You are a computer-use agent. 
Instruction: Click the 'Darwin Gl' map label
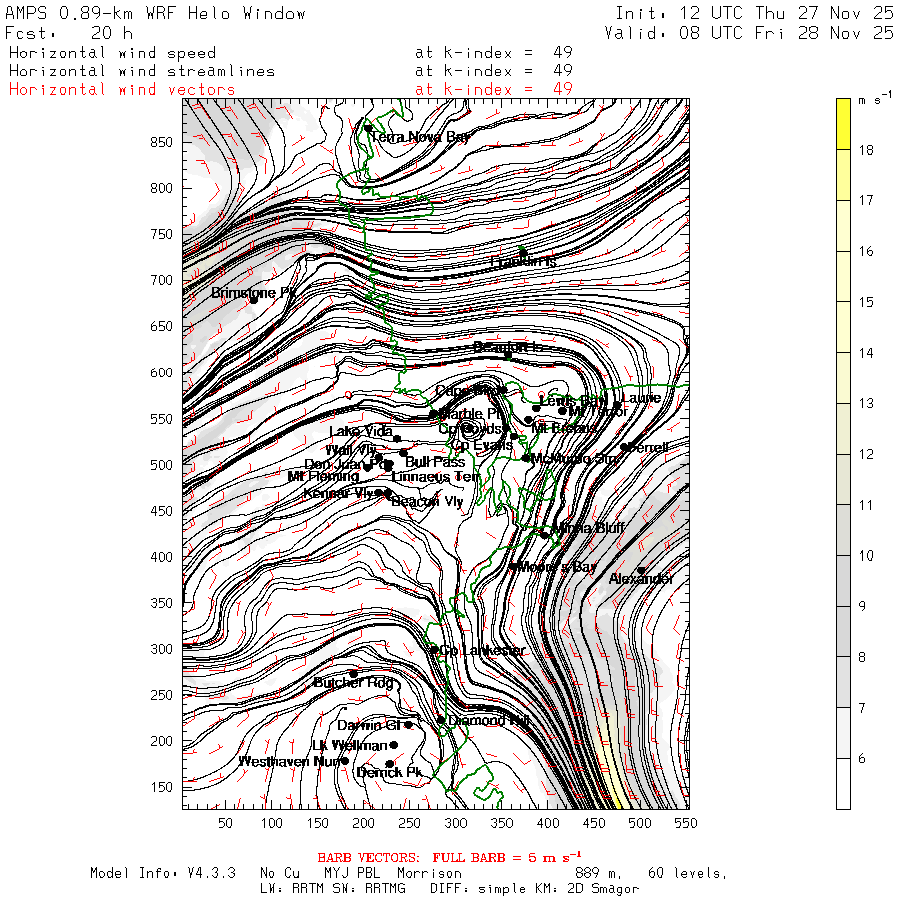pos(368,725)
